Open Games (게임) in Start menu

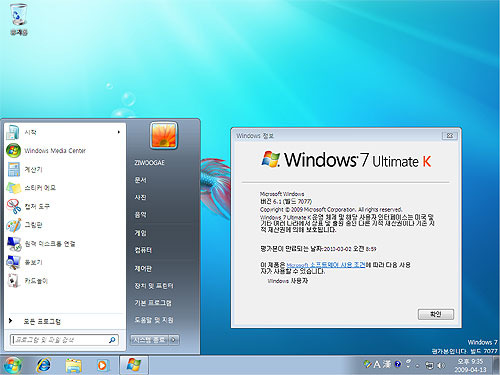(x=140, y=233)
